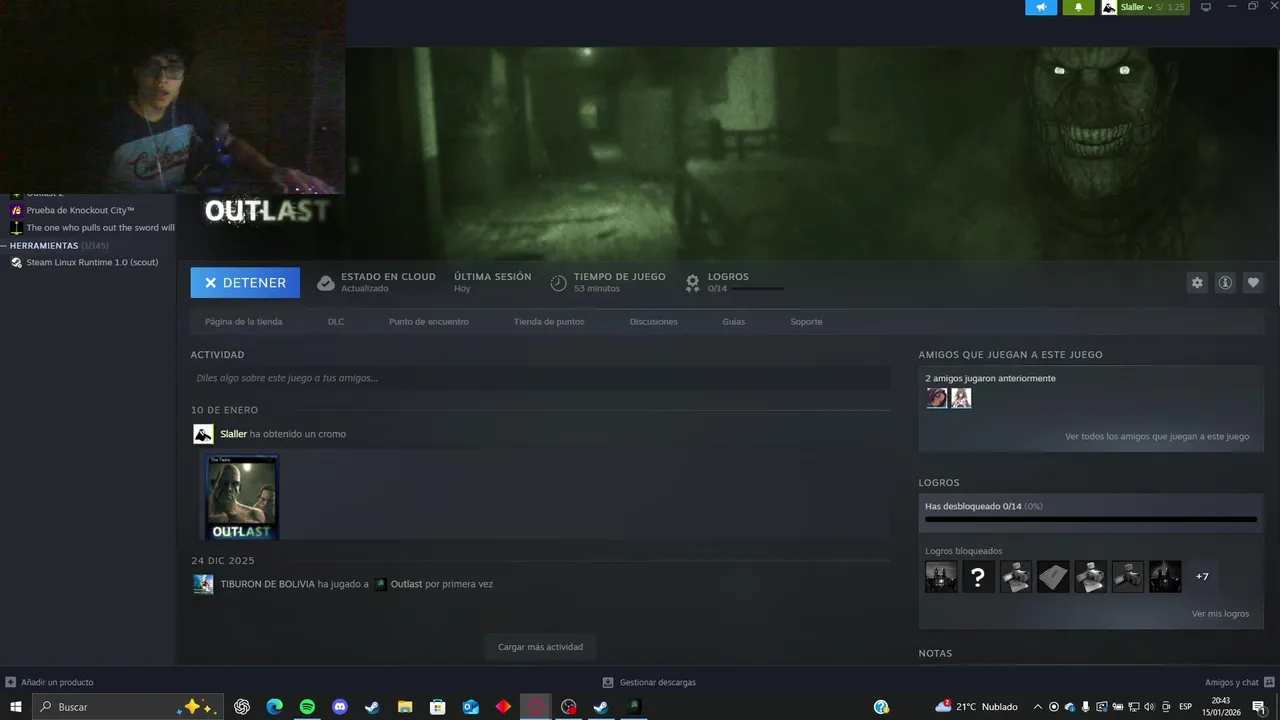Open the green notifications bell

coord(1078,7)
